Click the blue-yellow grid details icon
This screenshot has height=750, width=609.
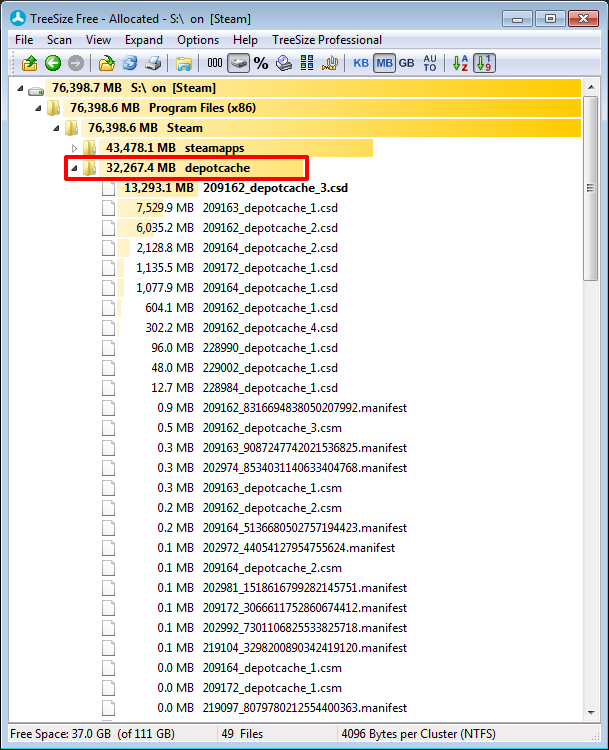click(x=307, y=63)
